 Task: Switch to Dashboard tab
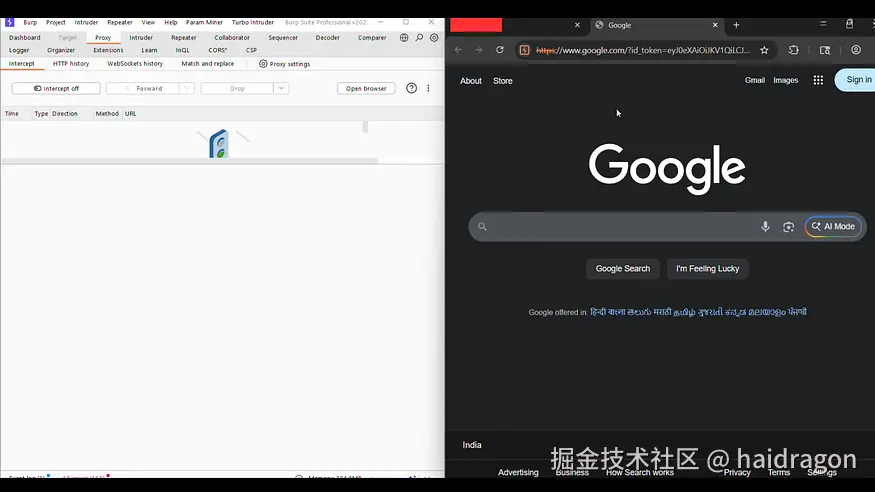click(x=25, y=37)
